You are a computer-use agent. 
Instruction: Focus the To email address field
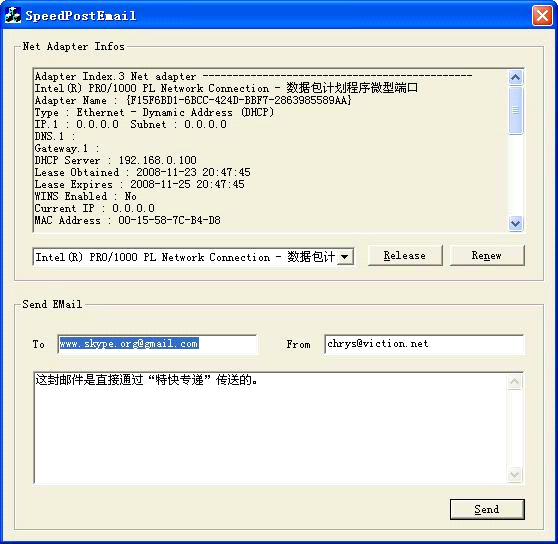(x=157, y=344)
